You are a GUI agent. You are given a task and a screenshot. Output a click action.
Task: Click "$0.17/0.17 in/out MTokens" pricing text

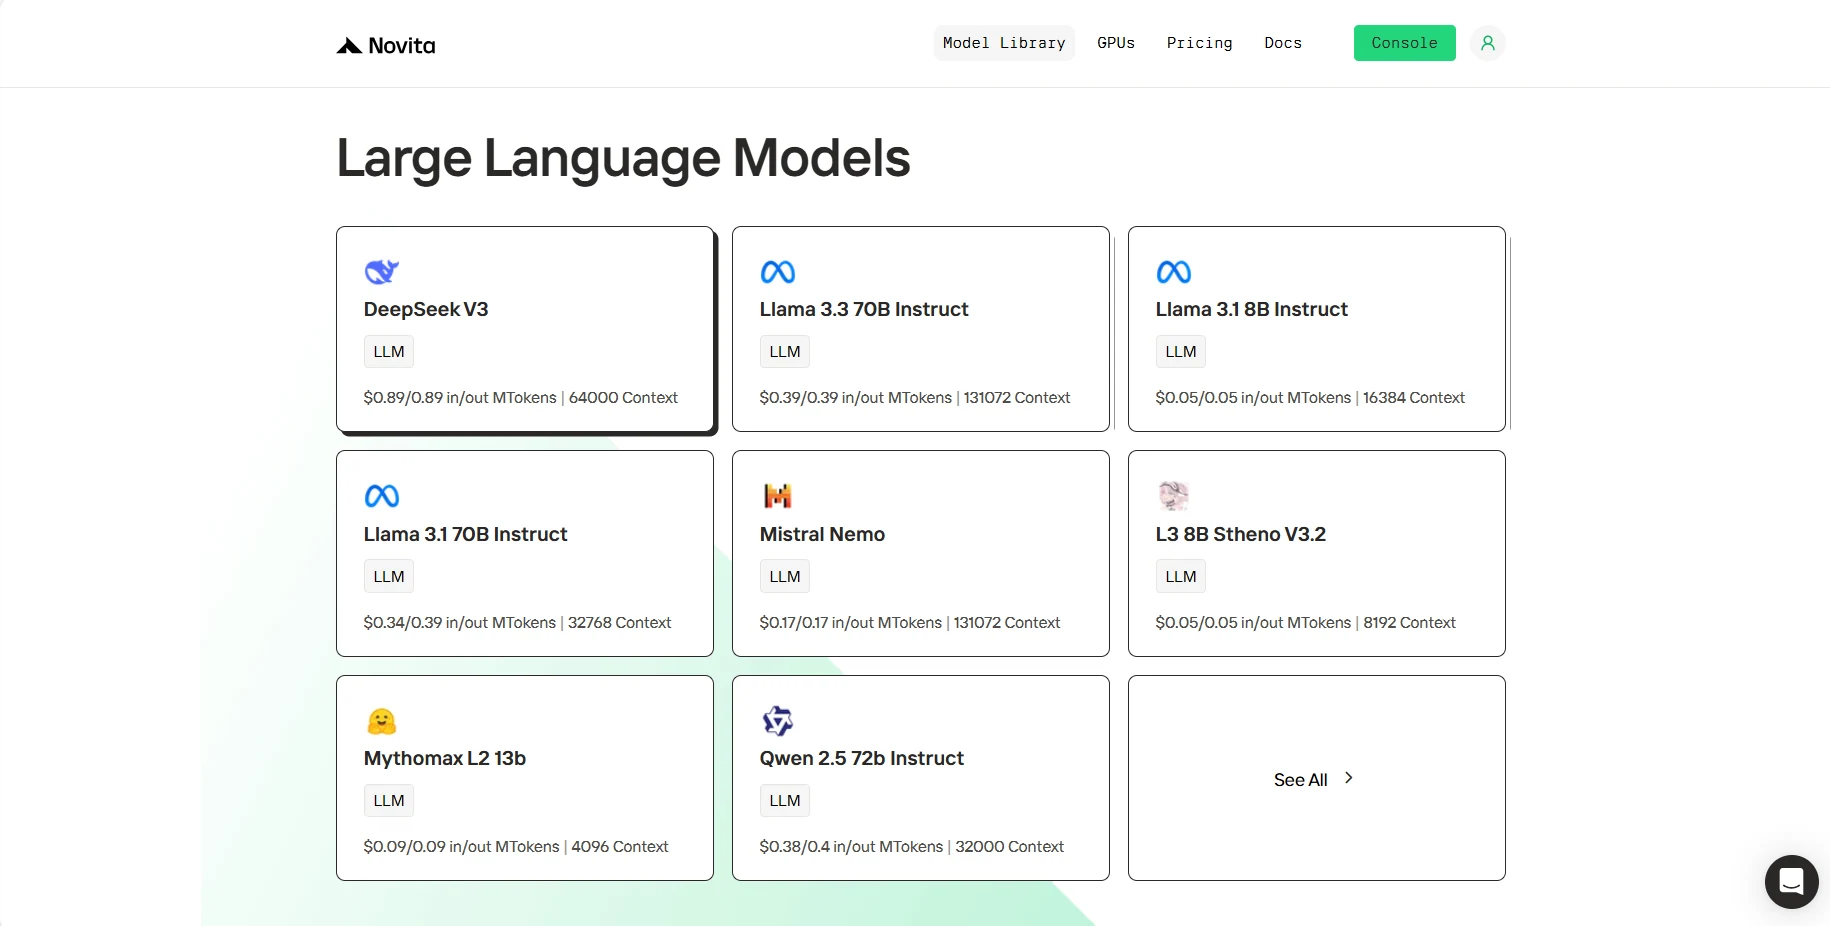pyautogui.click(x=851, y=623)
